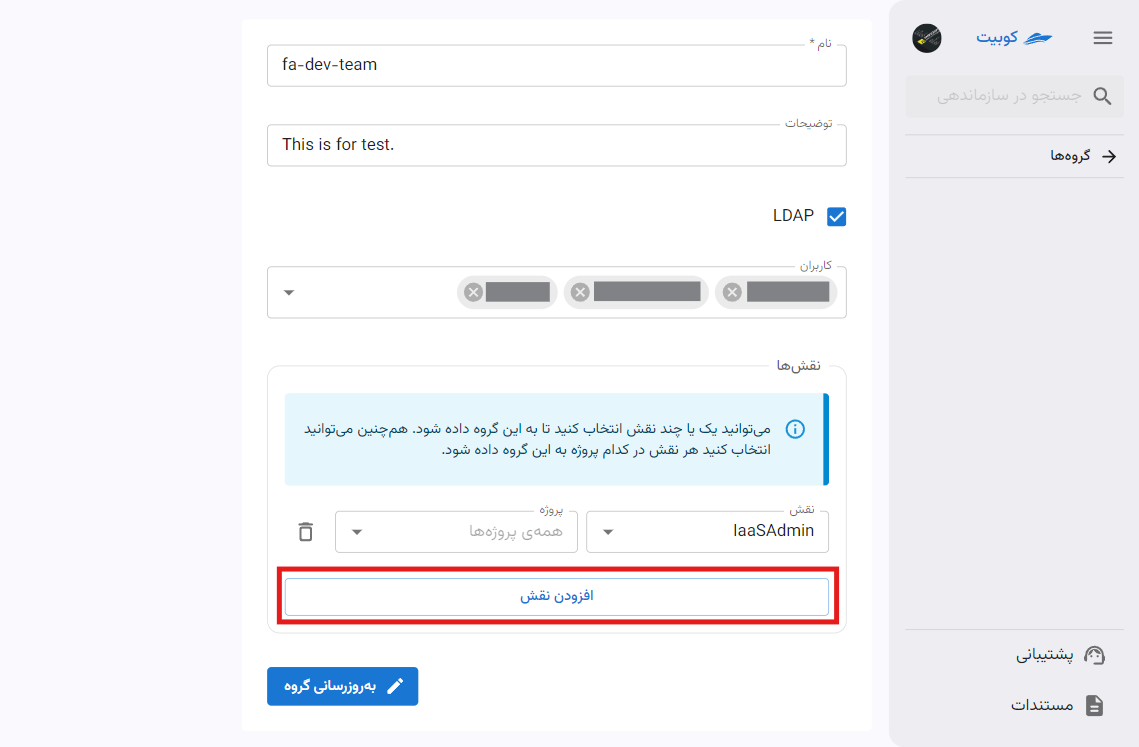The width and height of the screenshot is (1139, 747).
Task: Click the نام field containing fa-dev-team
Action: pos(556,65)
